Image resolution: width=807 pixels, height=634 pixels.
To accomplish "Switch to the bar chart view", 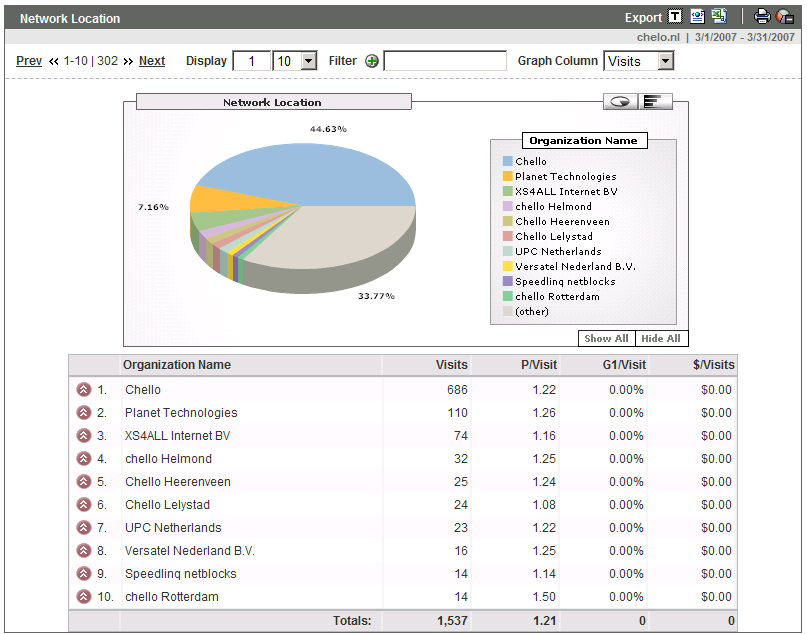I will click(655, 102).
